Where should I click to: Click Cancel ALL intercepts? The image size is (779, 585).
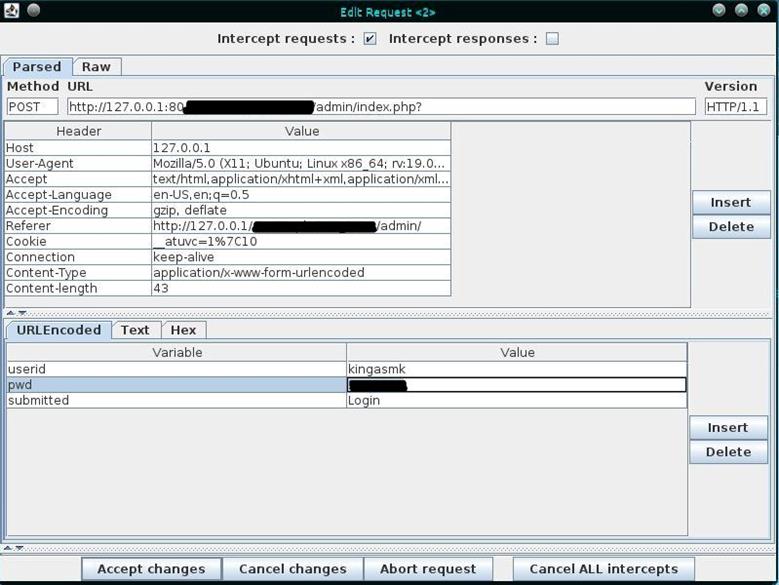click(x=604, y=569)
